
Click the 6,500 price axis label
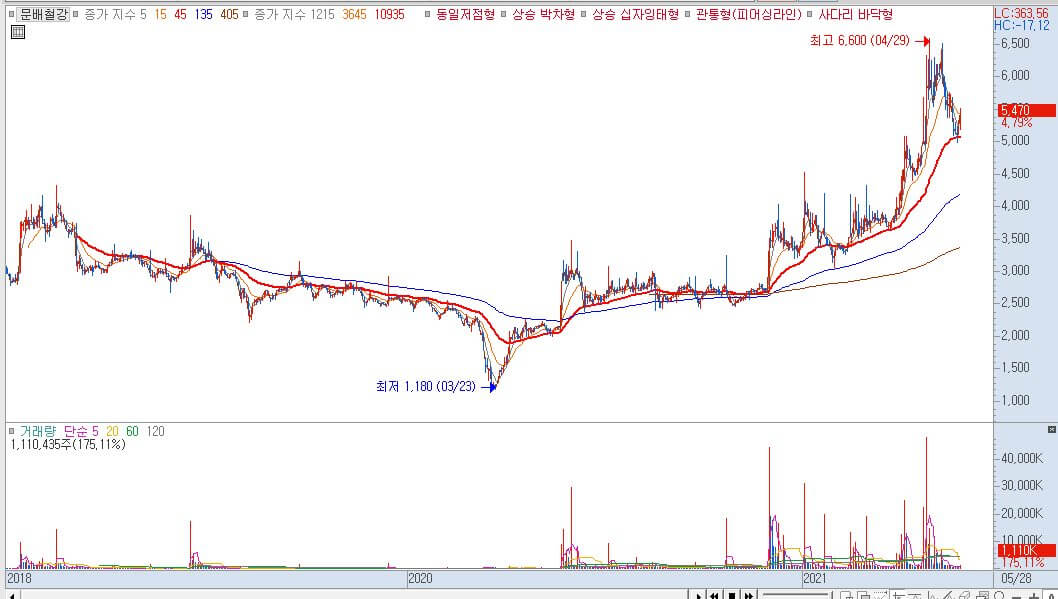click(1015, 43)
